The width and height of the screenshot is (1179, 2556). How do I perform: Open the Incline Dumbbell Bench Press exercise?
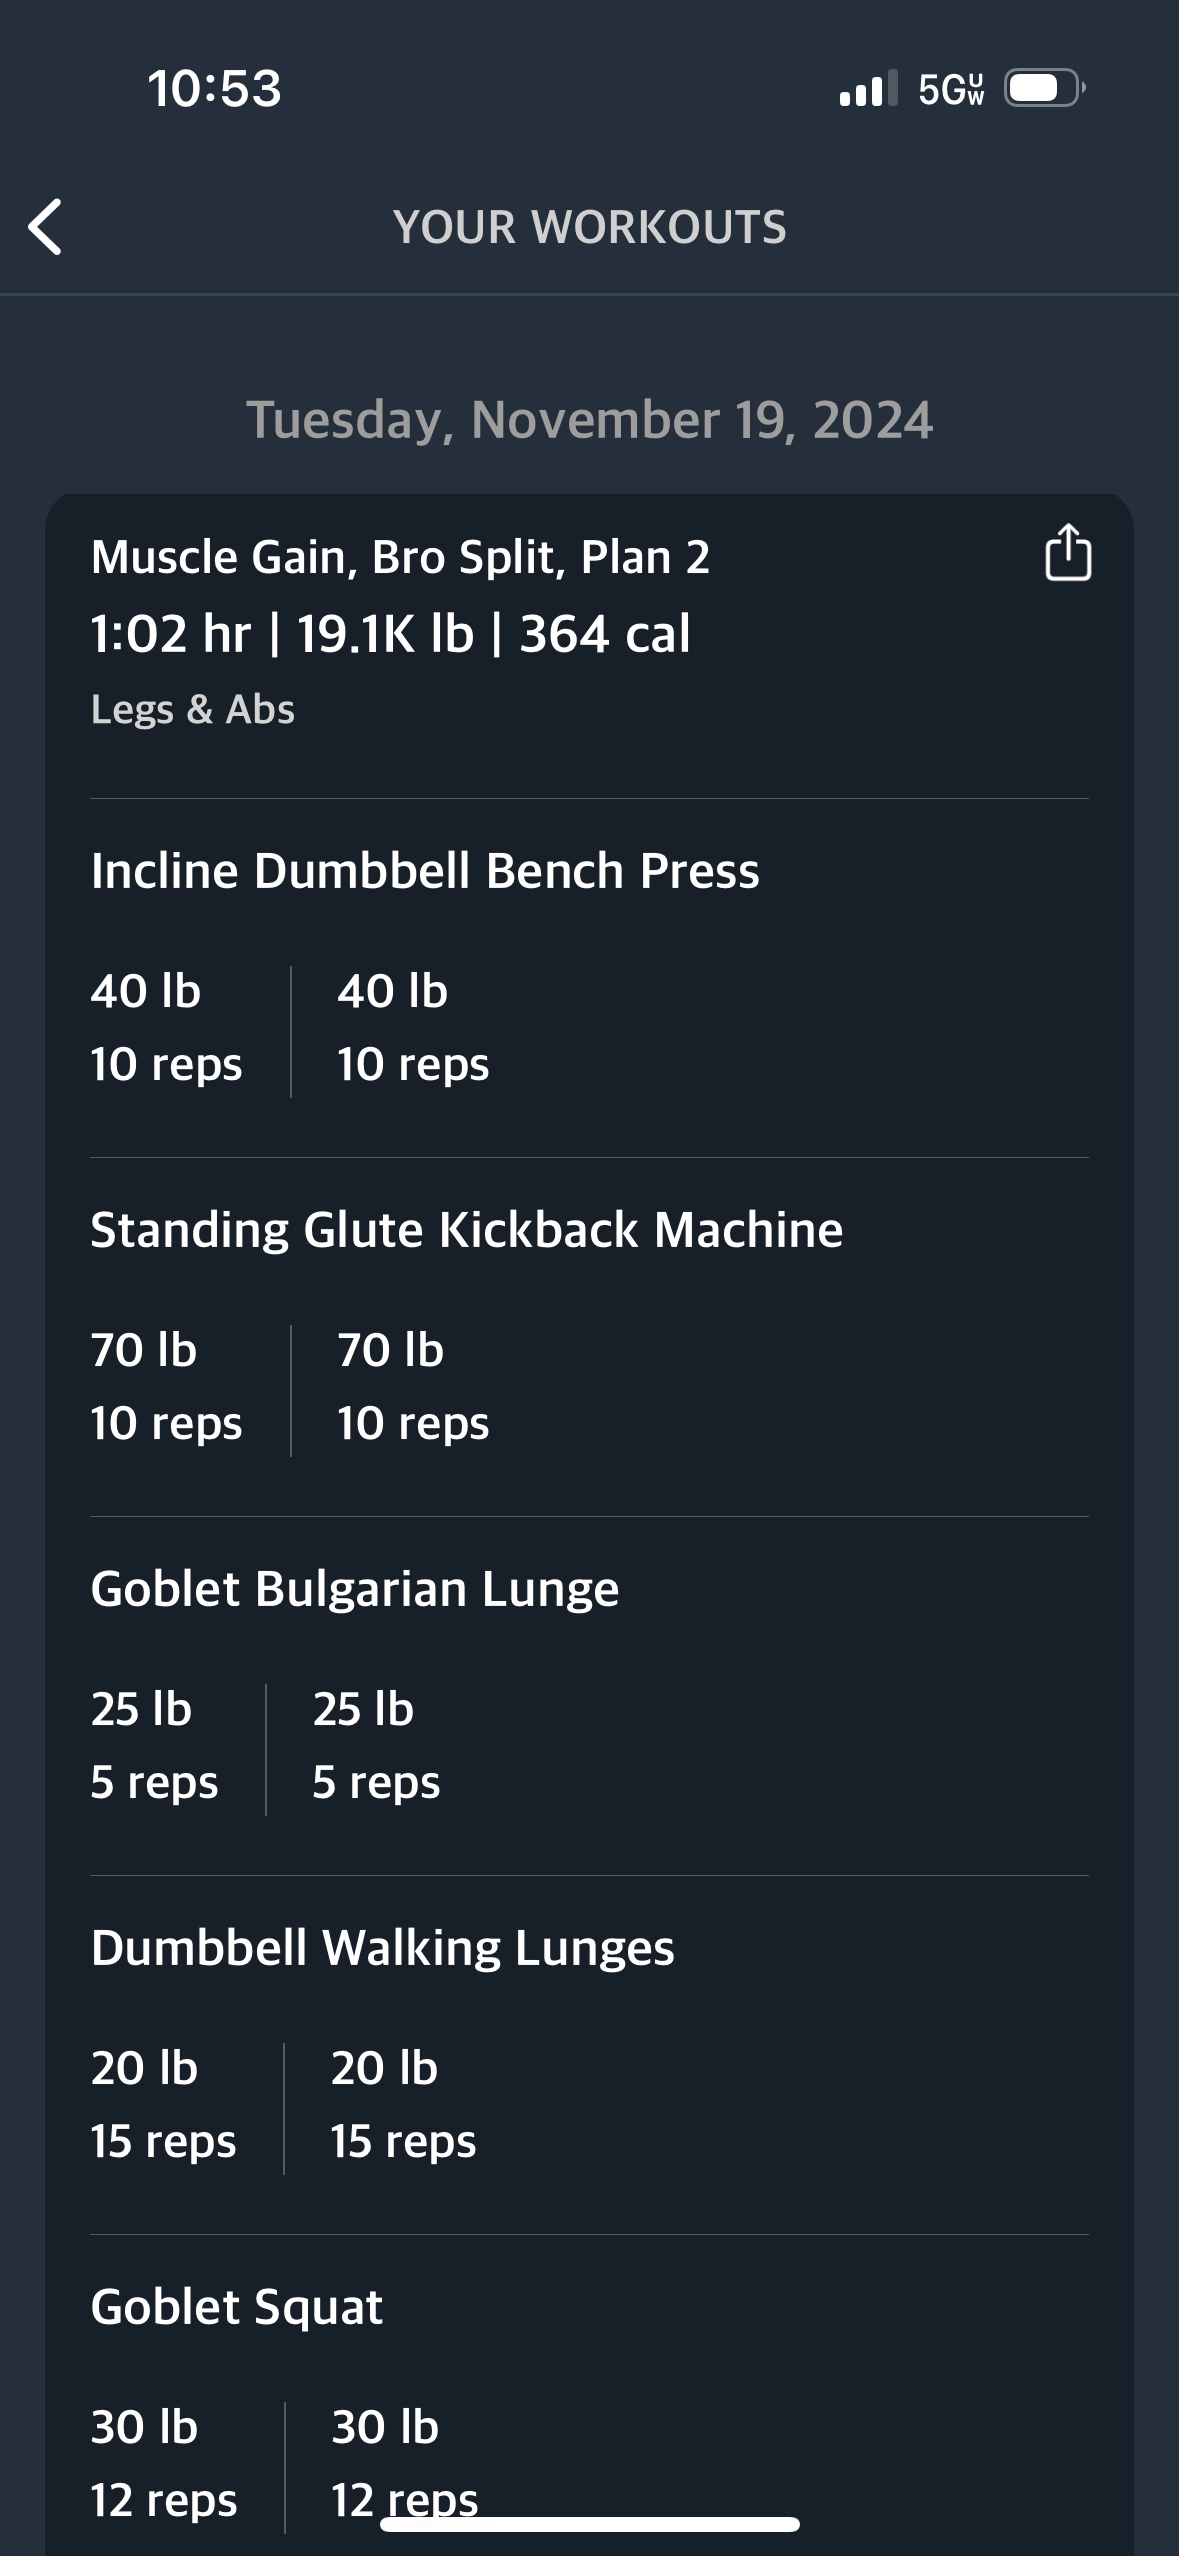[x=425, y=871]
